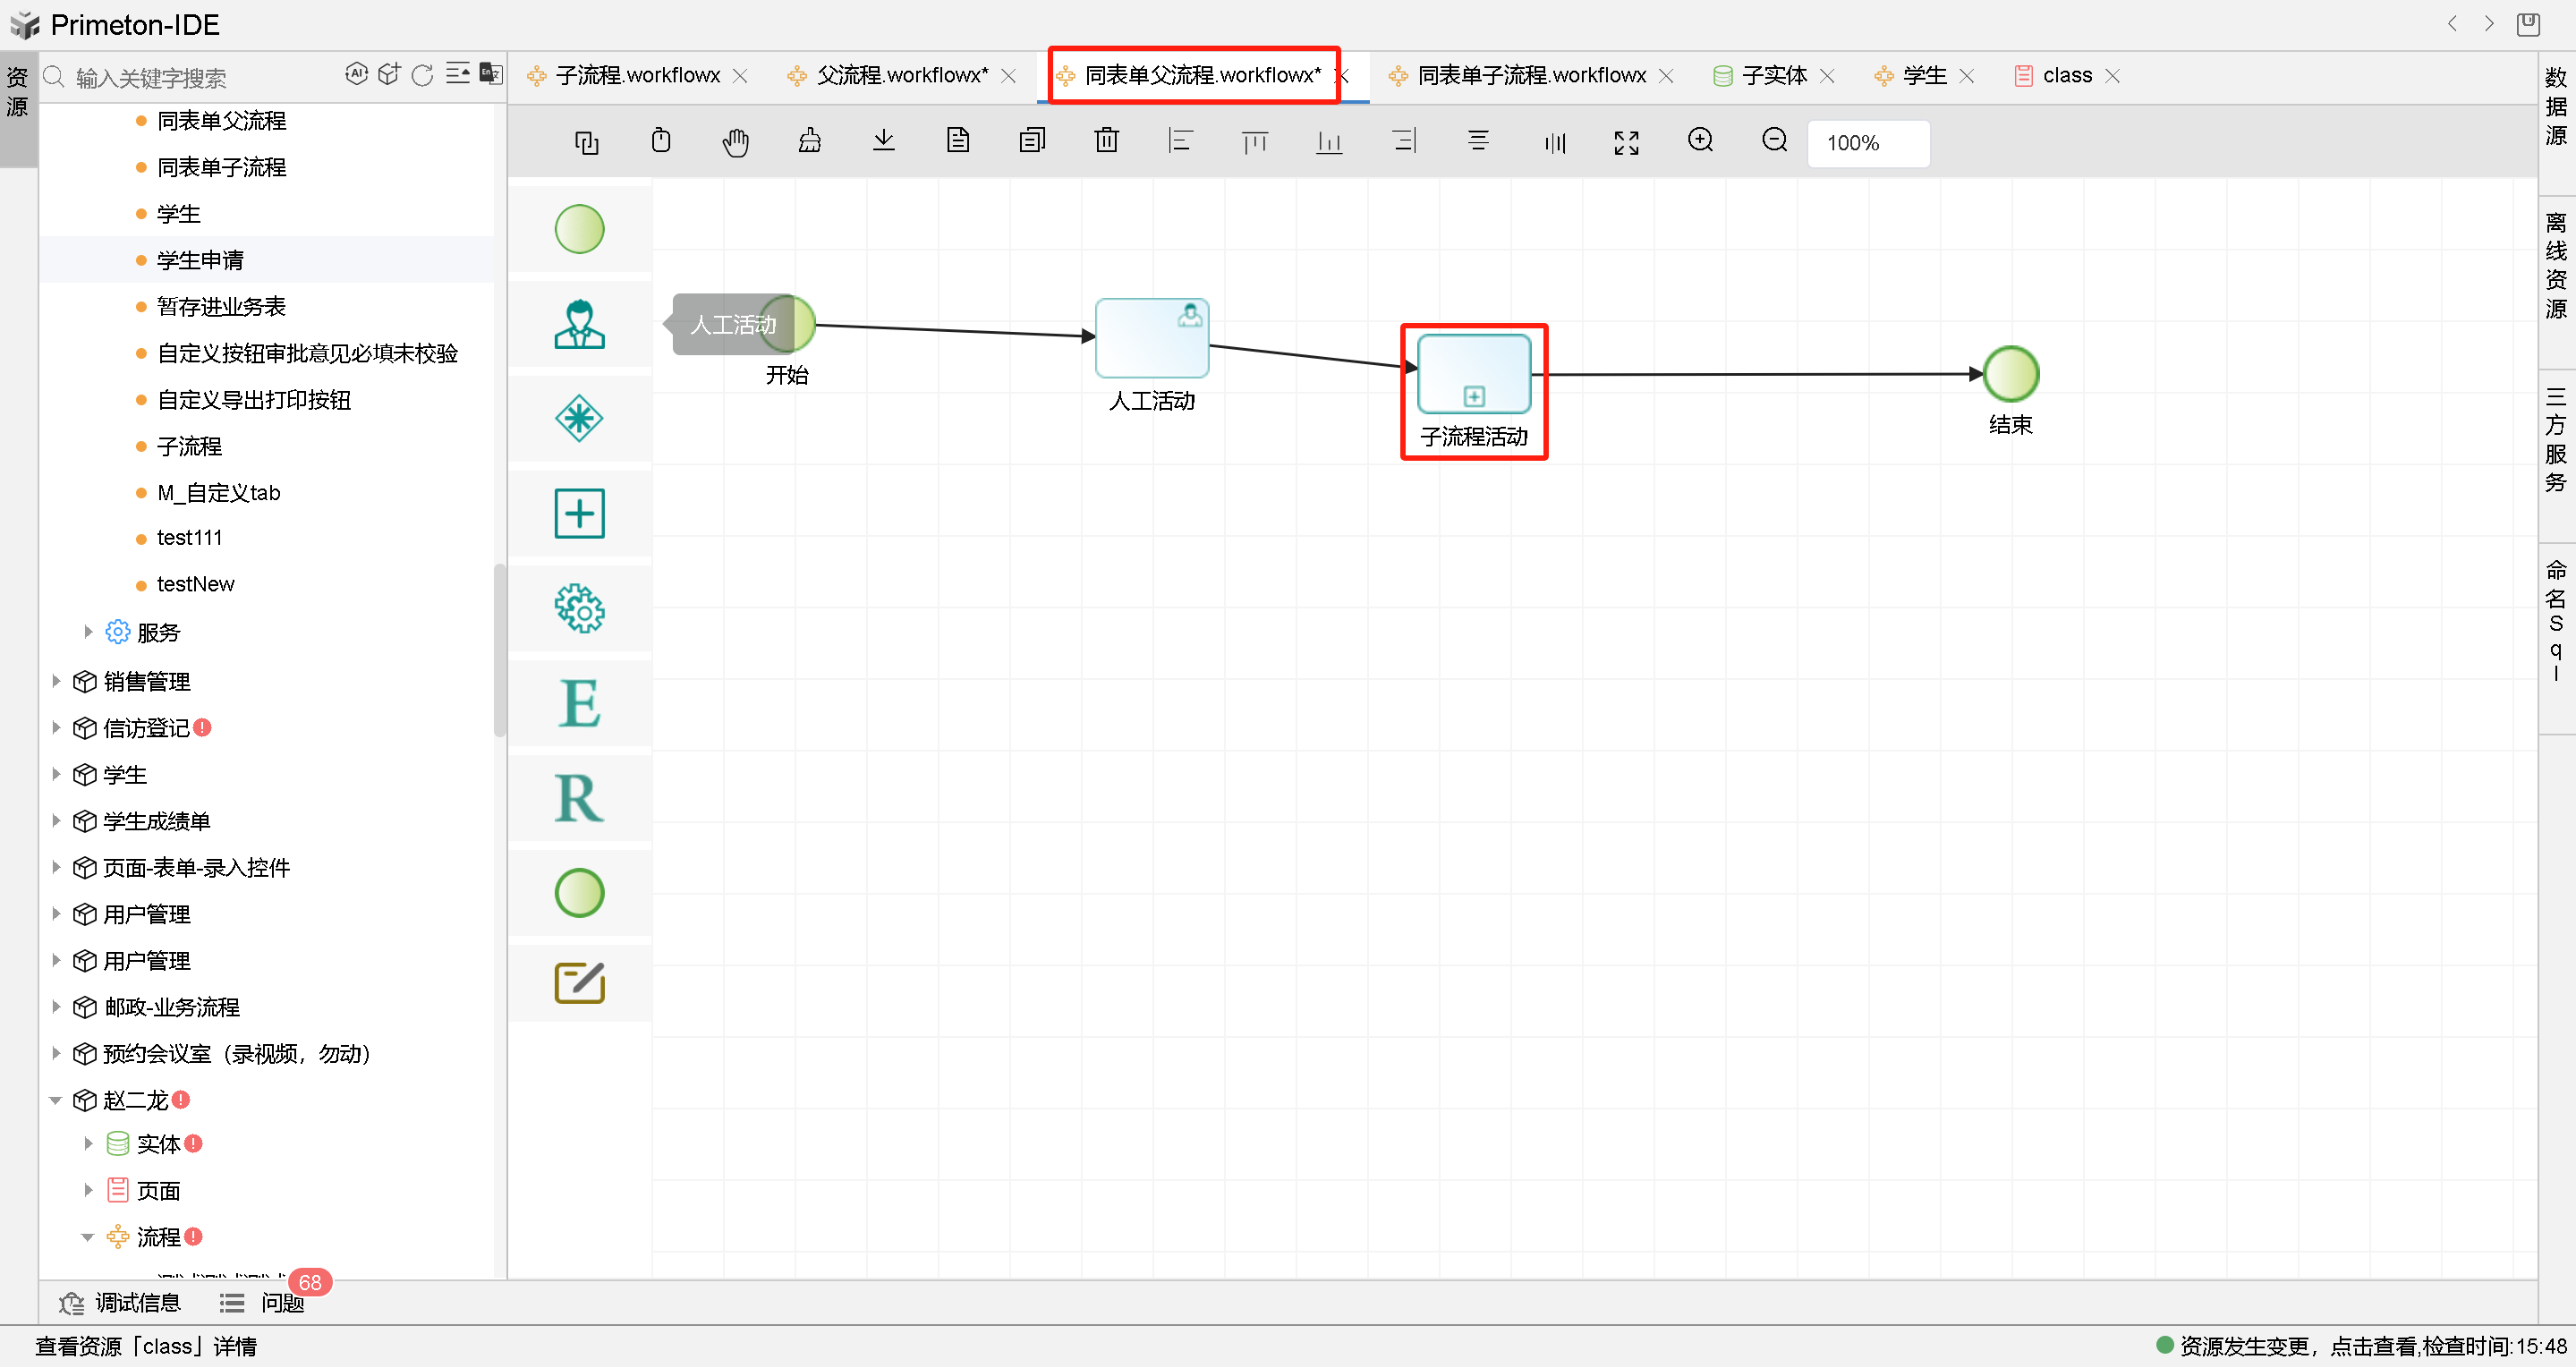Viewport: 2576px width, 1368px height.
Task: Select the 学生申请 tree item
Action: pos(200,261)
